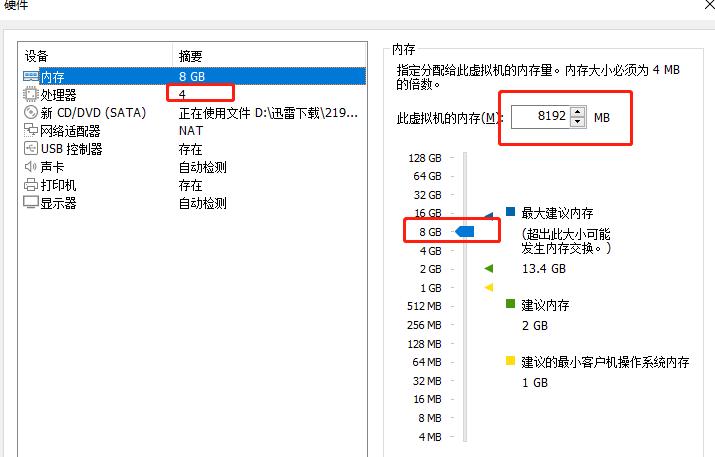715x457 pixels.
Task: Click the green 建议内存 legend swatch
Action: [x=511, y=304]
